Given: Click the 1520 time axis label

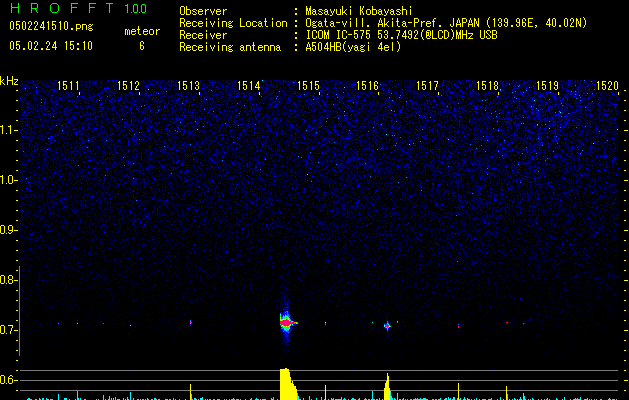Looking at the screenshot, I should [x=607, y=87].
